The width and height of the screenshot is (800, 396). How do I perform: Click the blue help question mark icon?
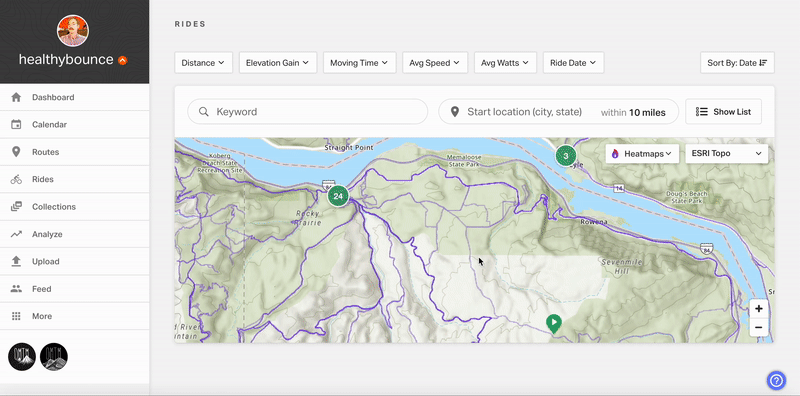[x=777, y=380]
